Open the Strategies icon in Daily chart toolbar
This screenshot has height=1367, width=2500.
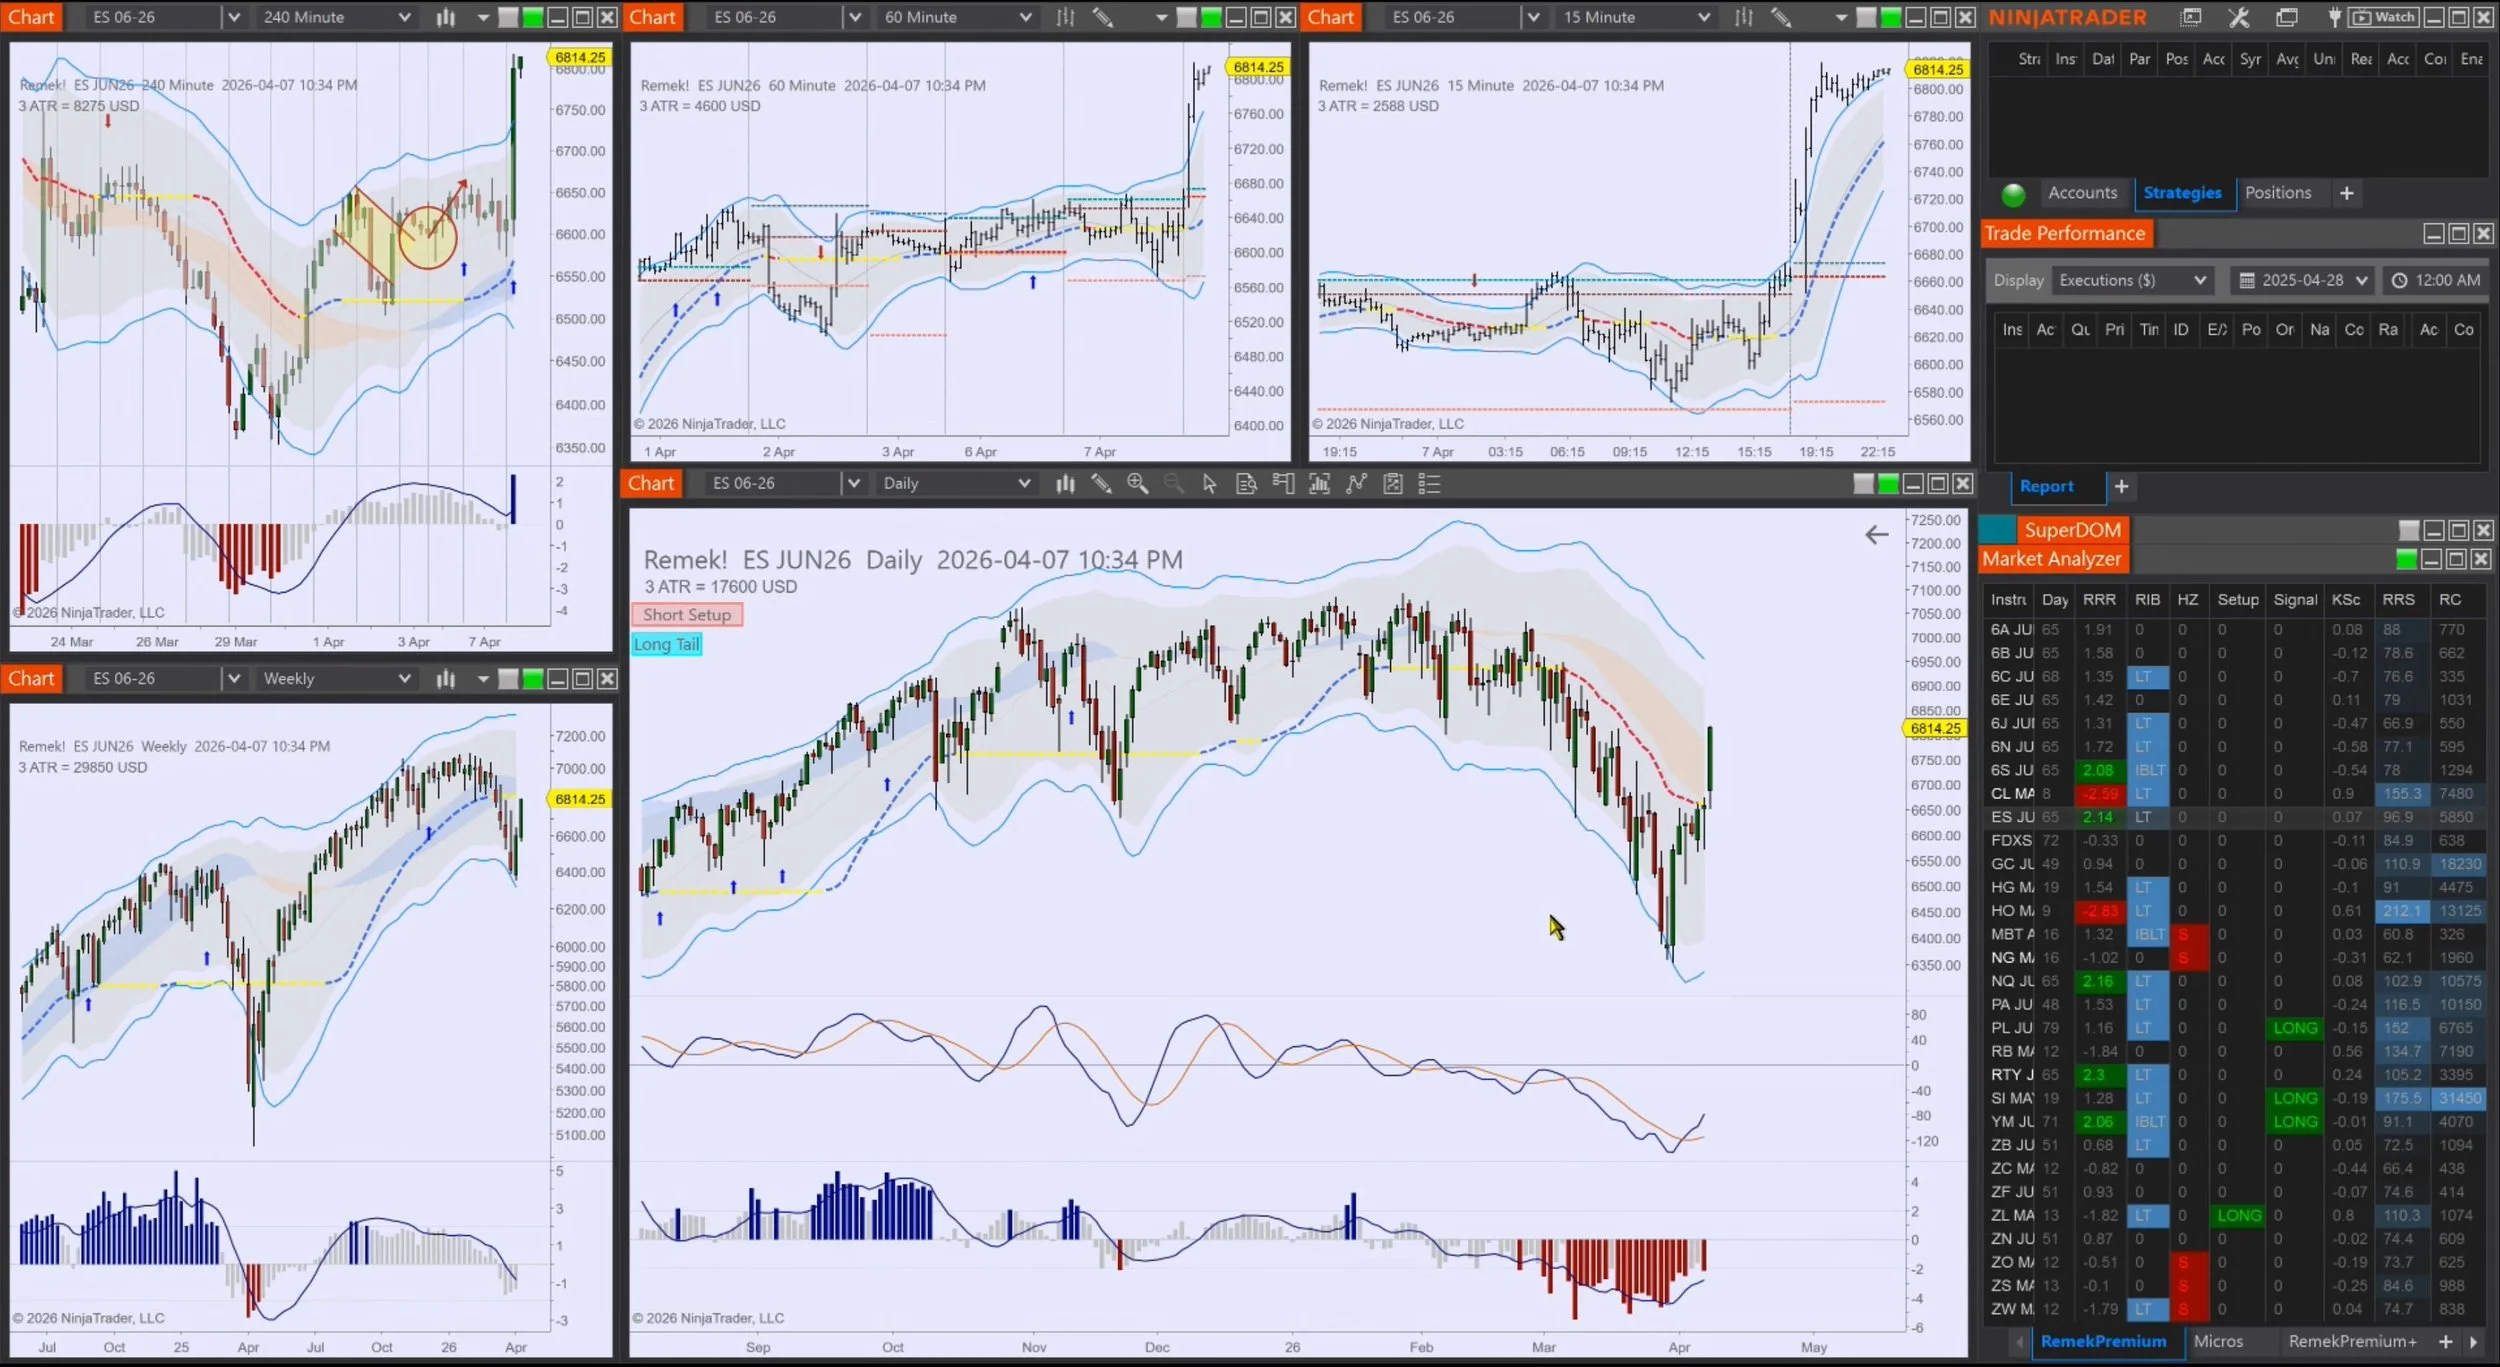click(1393, 484)
